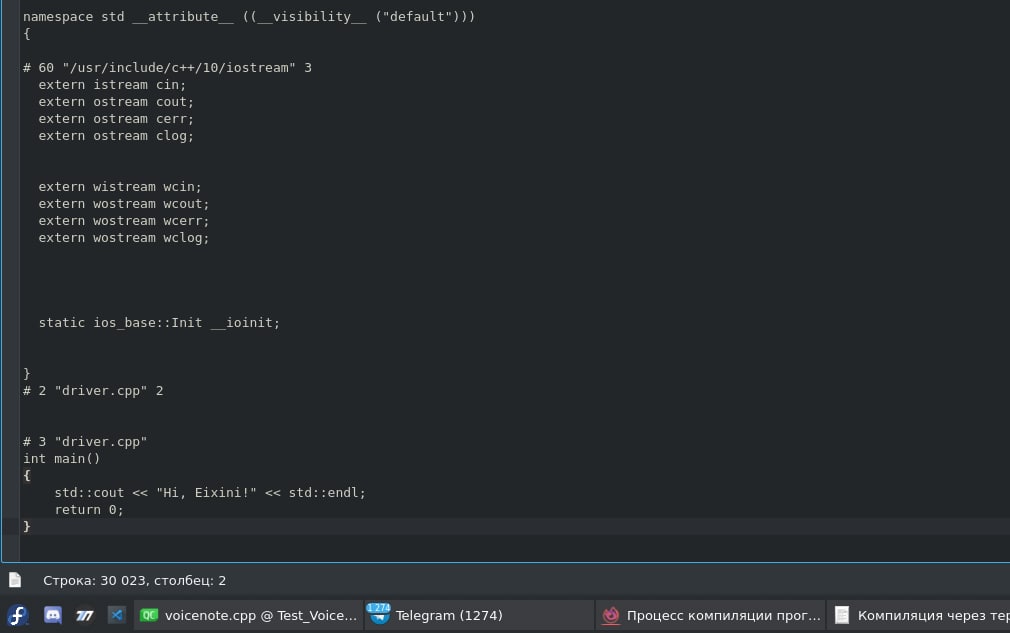The height and width of the screenshot is (633, 1010).
Task: Click the line 'extern ostream cout;'
Action: [x=116, y=102]
